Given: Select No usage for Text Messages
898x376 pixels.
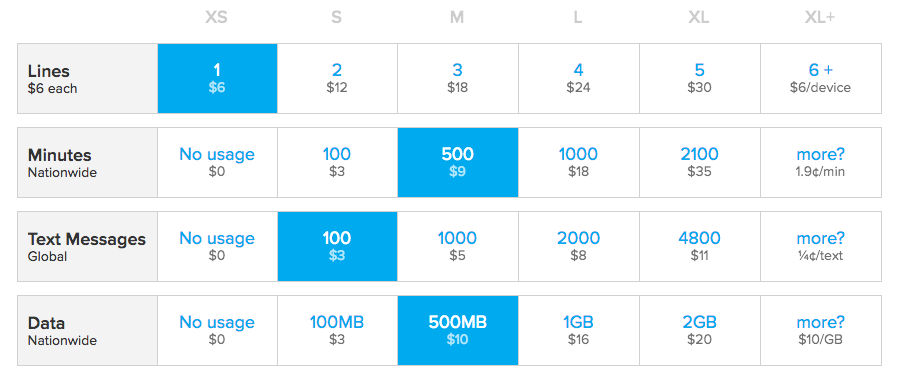Looking at the screenshot, I should (x=217, y=247).
